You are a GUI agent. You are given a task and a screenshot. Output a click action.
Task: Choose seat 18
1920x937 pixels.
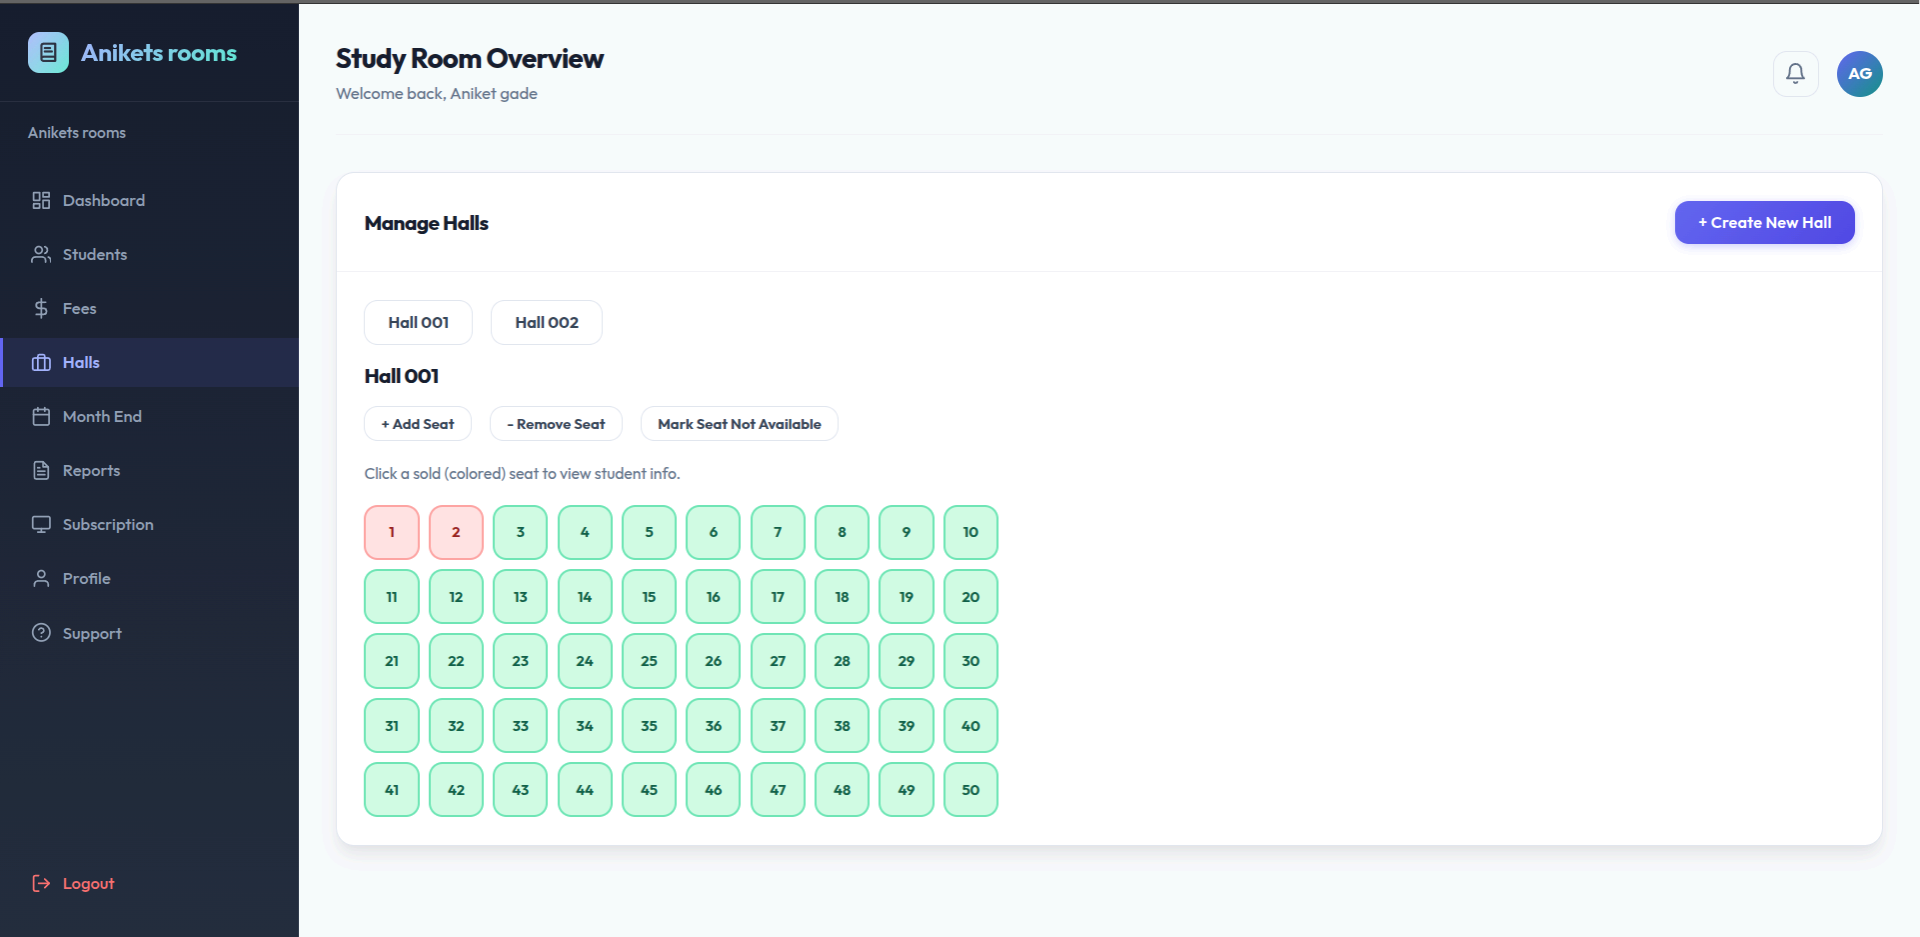click(842, 597)
